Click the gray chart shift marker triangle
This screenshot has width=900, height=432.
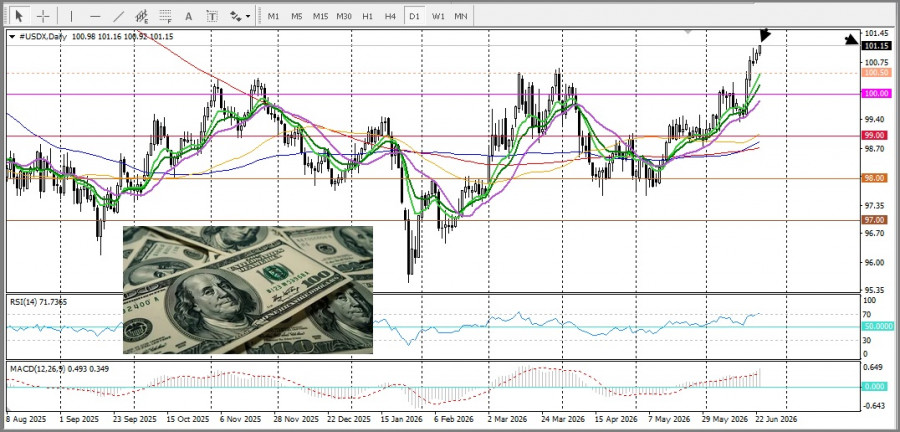688,33
